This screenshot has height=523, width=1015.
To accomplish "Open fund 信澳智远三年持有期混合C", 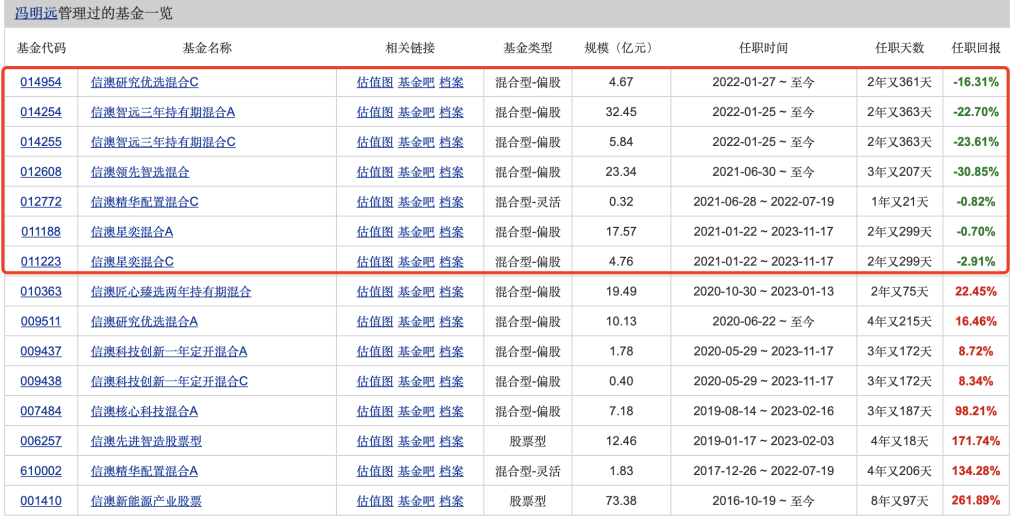I will (x=163, y=142).
